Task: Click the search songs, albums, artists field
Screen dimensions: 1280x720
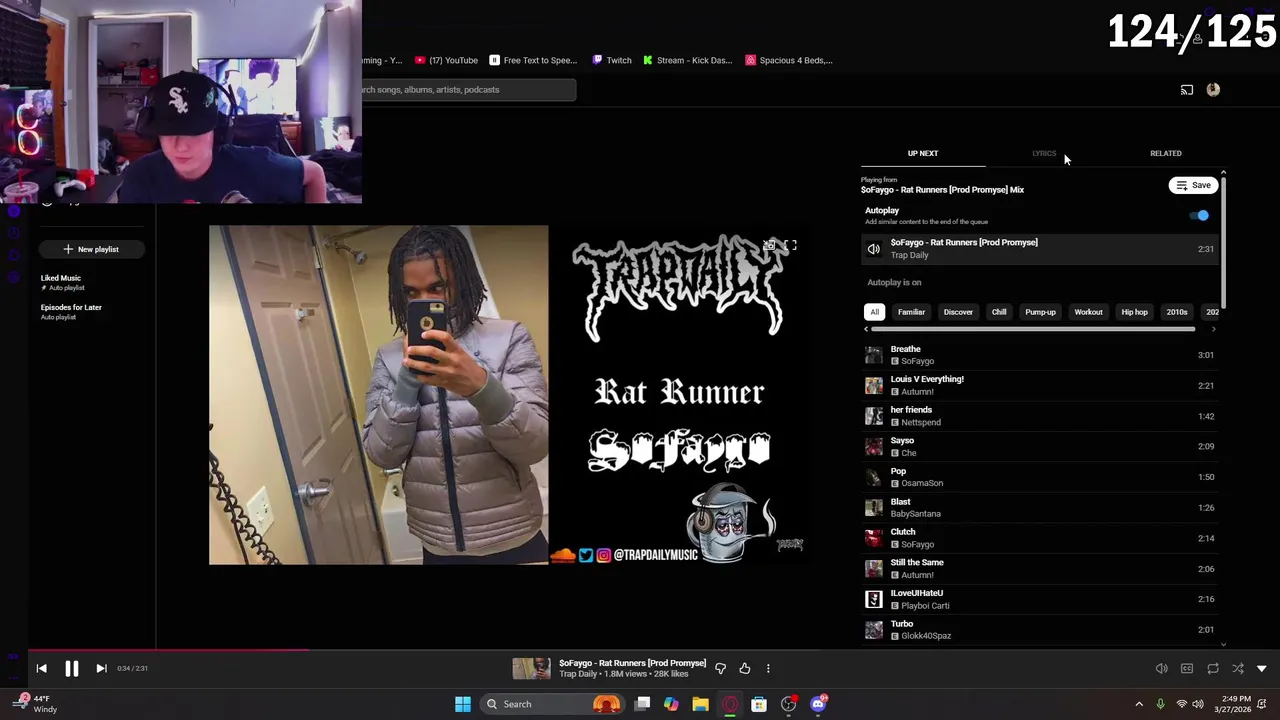Action: (468, 90)
